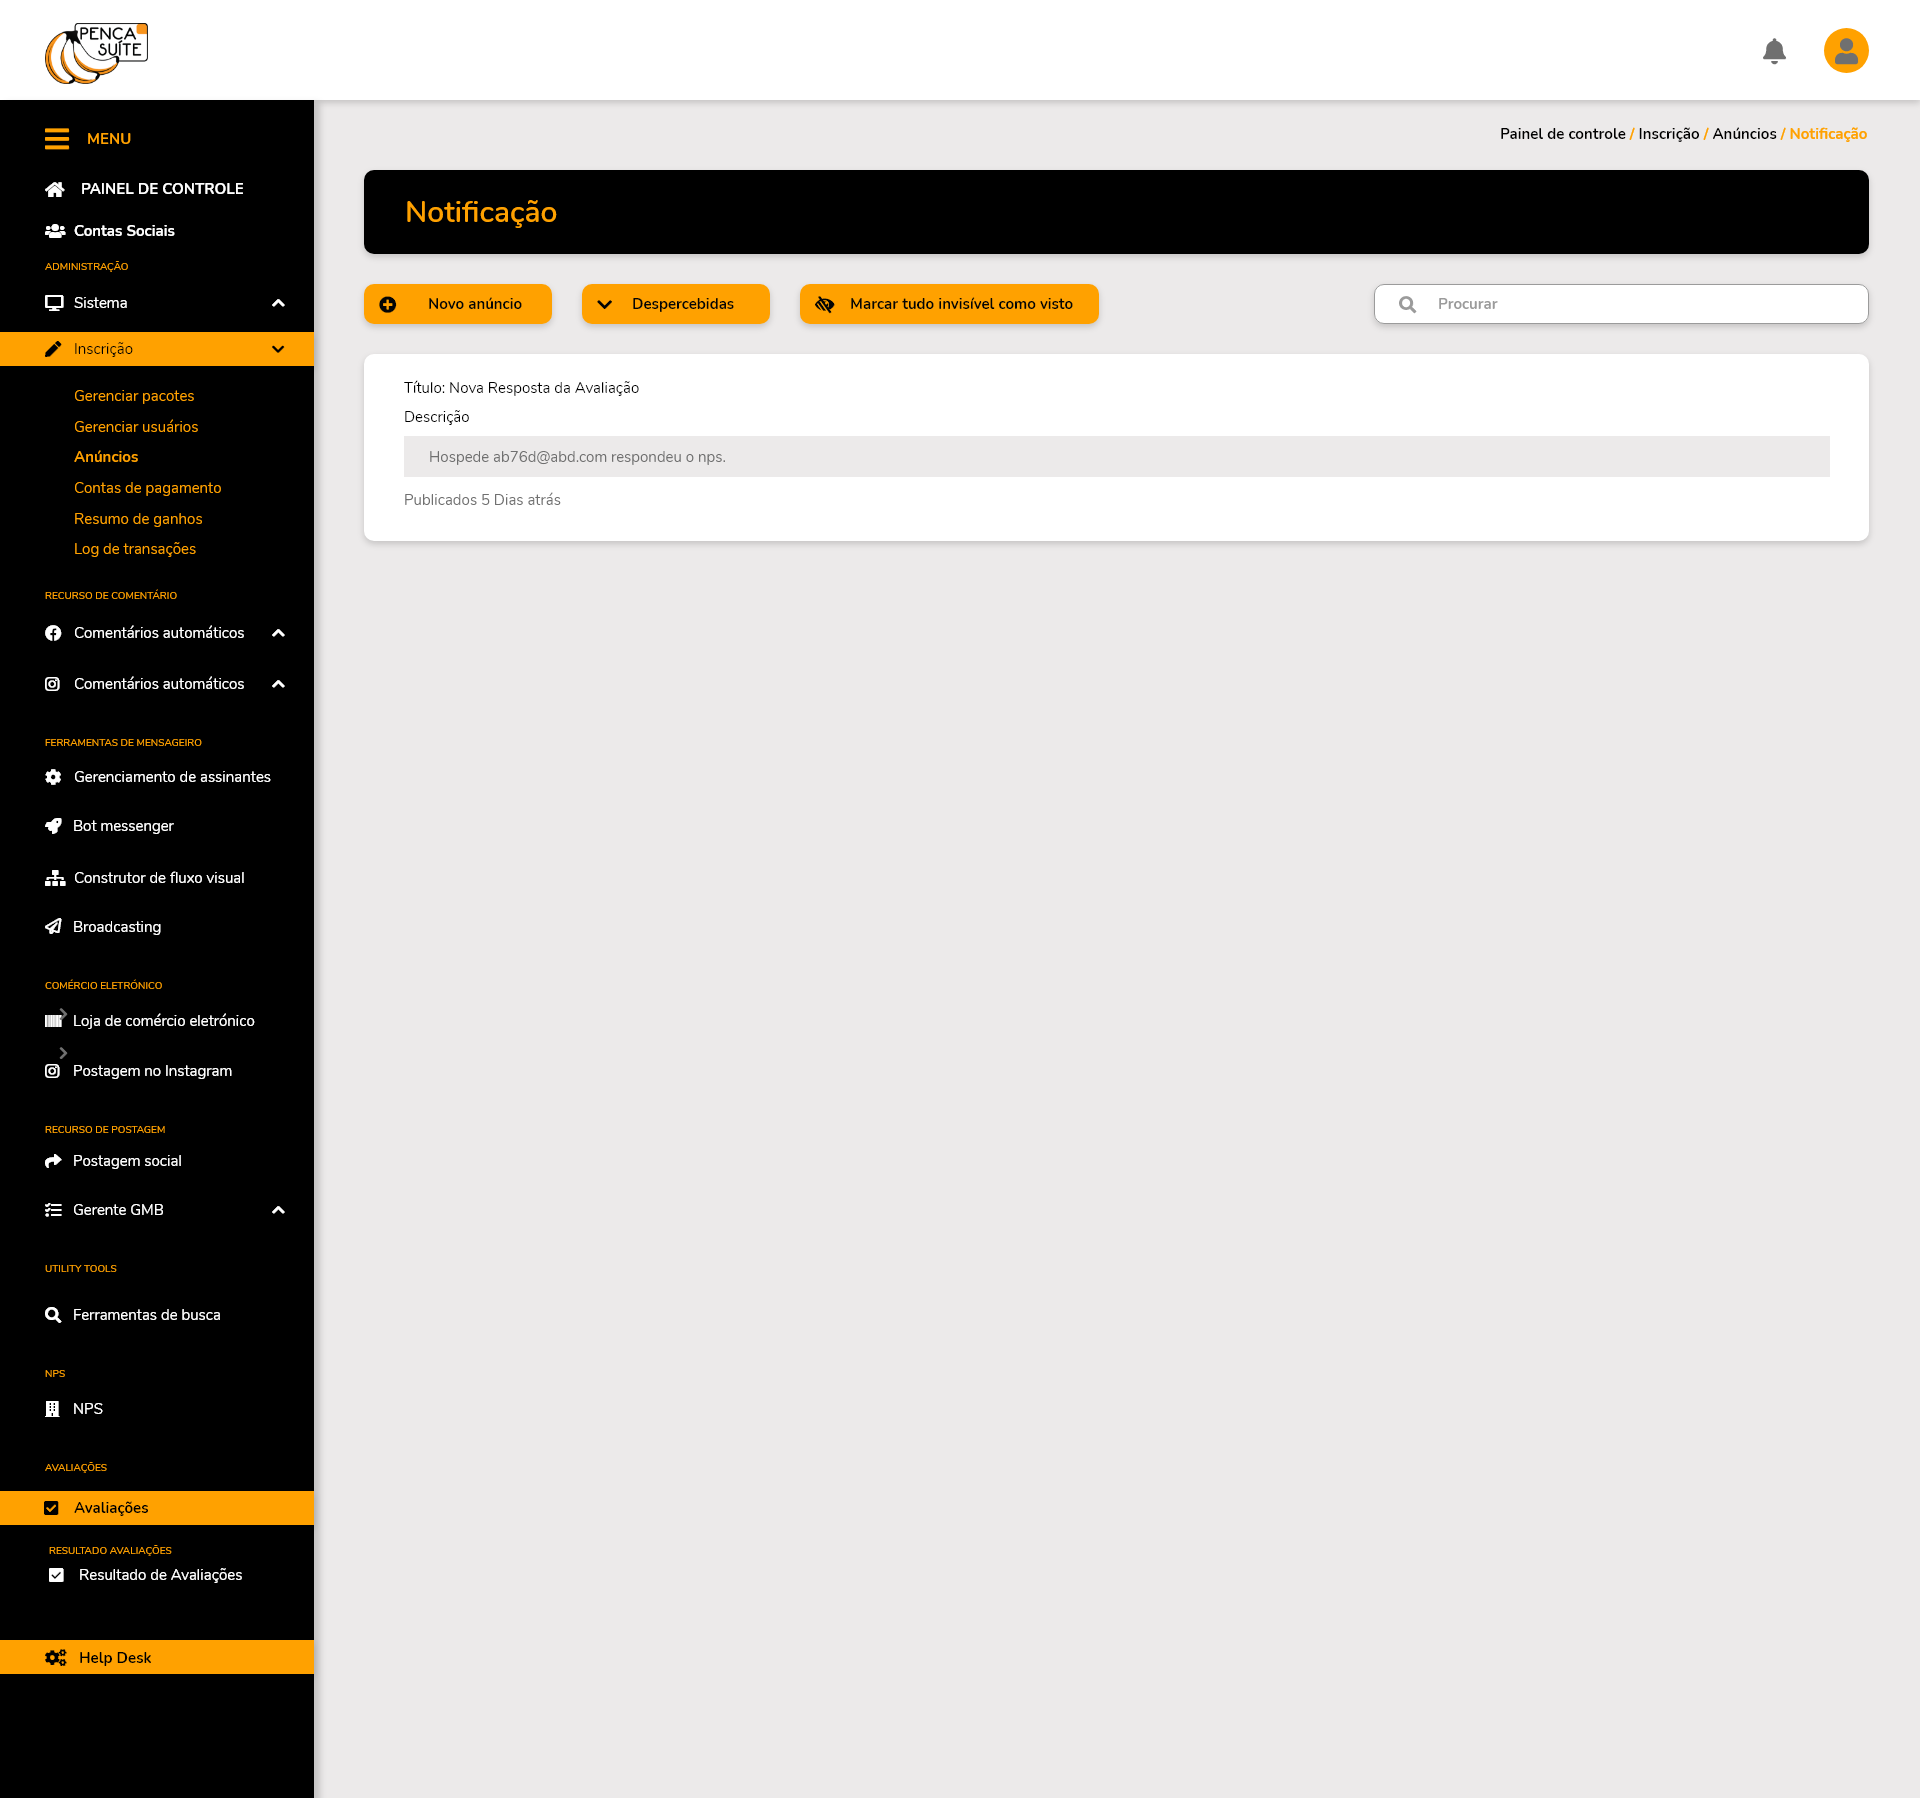Open Contas Sociais from sidebar

124,231
